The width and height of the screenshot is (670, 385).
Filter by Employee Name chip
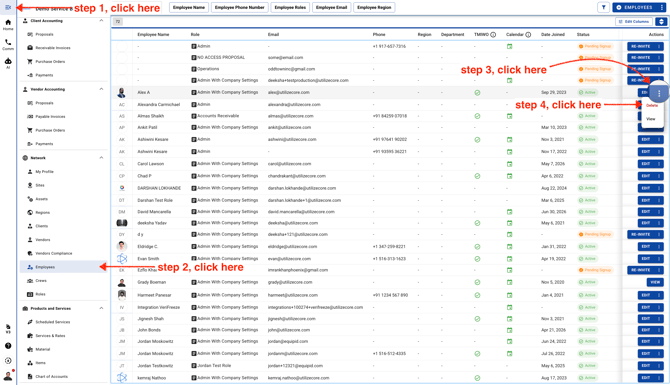(x=189, y=7)
